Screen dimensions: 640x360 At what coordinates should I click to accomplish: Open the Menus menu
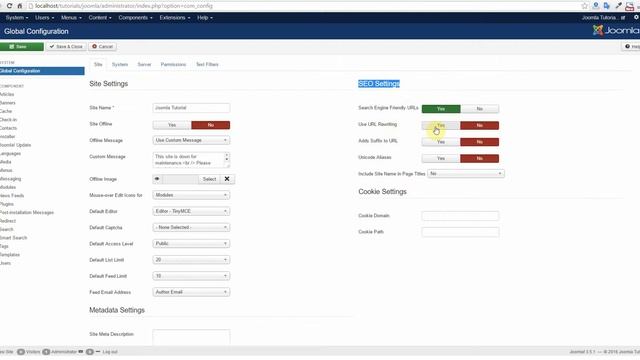pyautogui.click(x=71, y=18)
